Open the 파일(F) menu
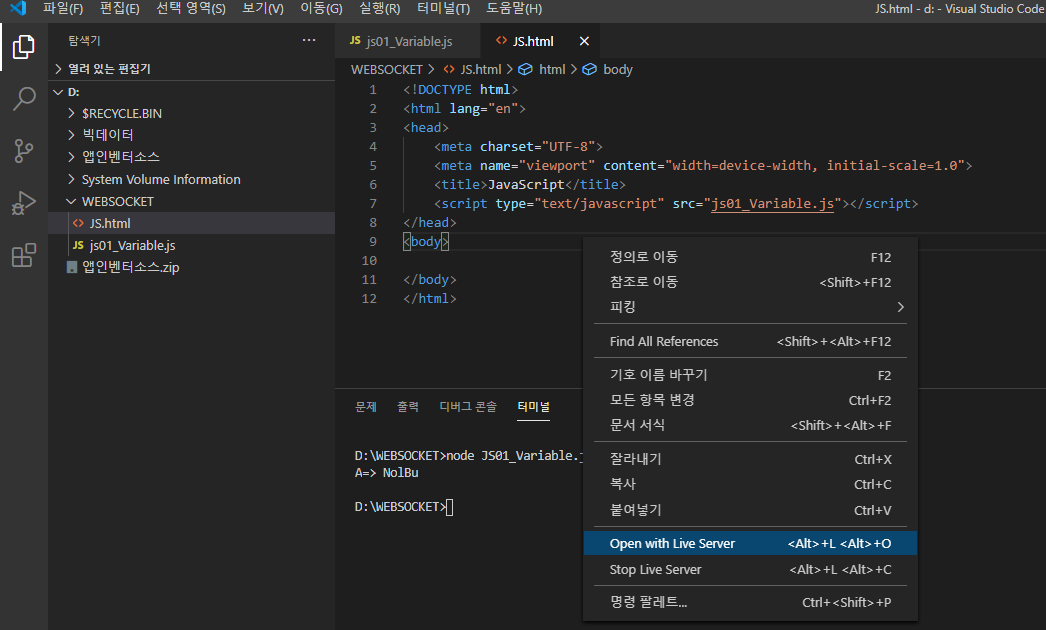This screenshot has height=630, width=1046. [x=63, y=9]
